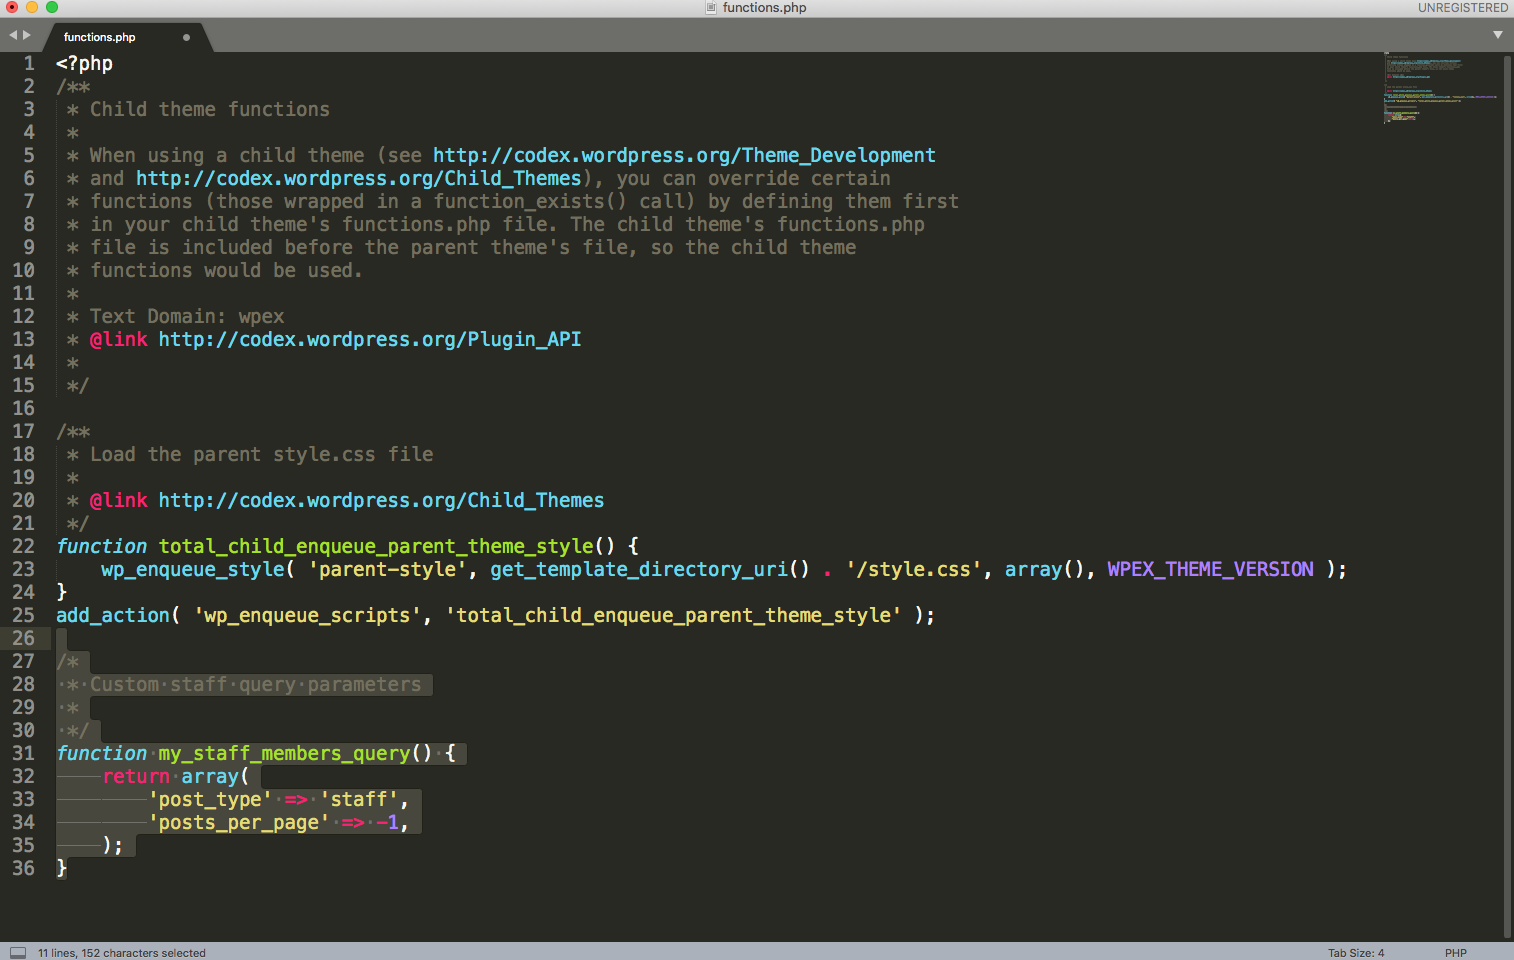Open the Tab Size: 4 indentation menu
This screenshot has height=960, width=1514.
click(1355, 952)
